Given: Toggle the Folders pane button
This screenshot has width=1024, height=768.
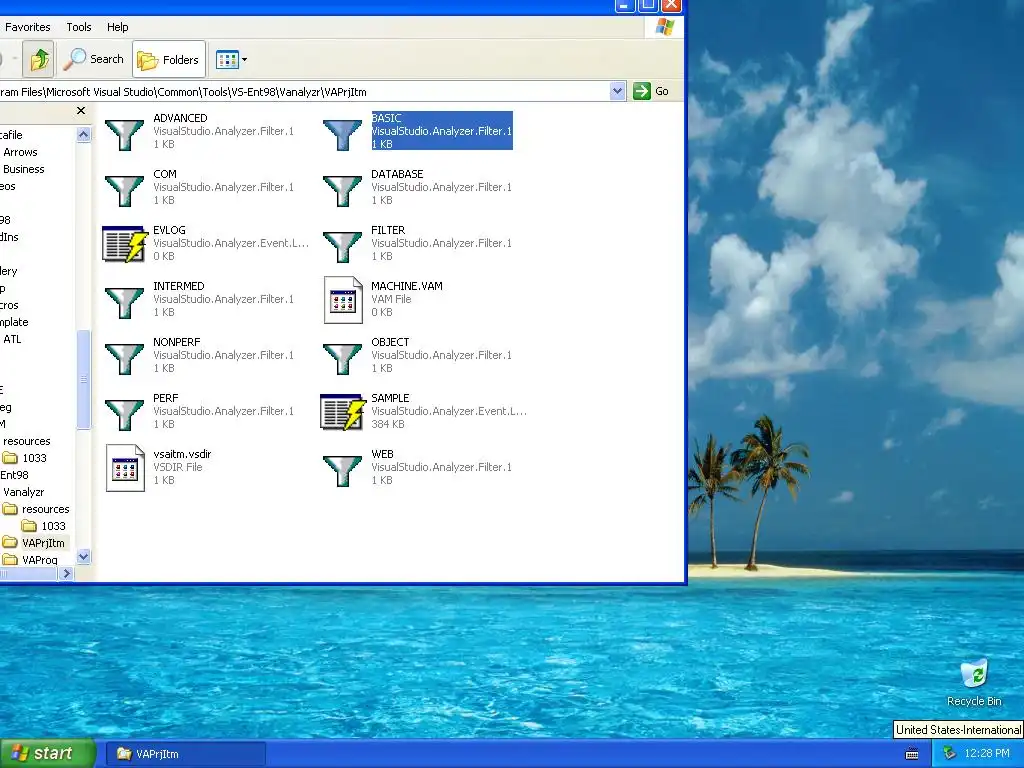Looking at the screenshot, I should 168,59.
